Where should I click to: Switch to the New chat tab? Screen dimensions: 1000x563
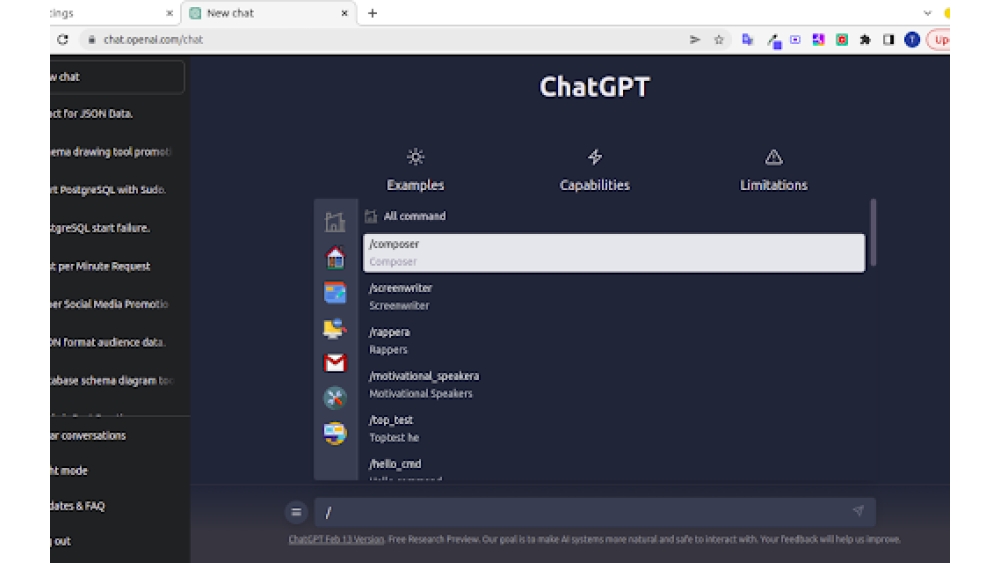[268, 13]
